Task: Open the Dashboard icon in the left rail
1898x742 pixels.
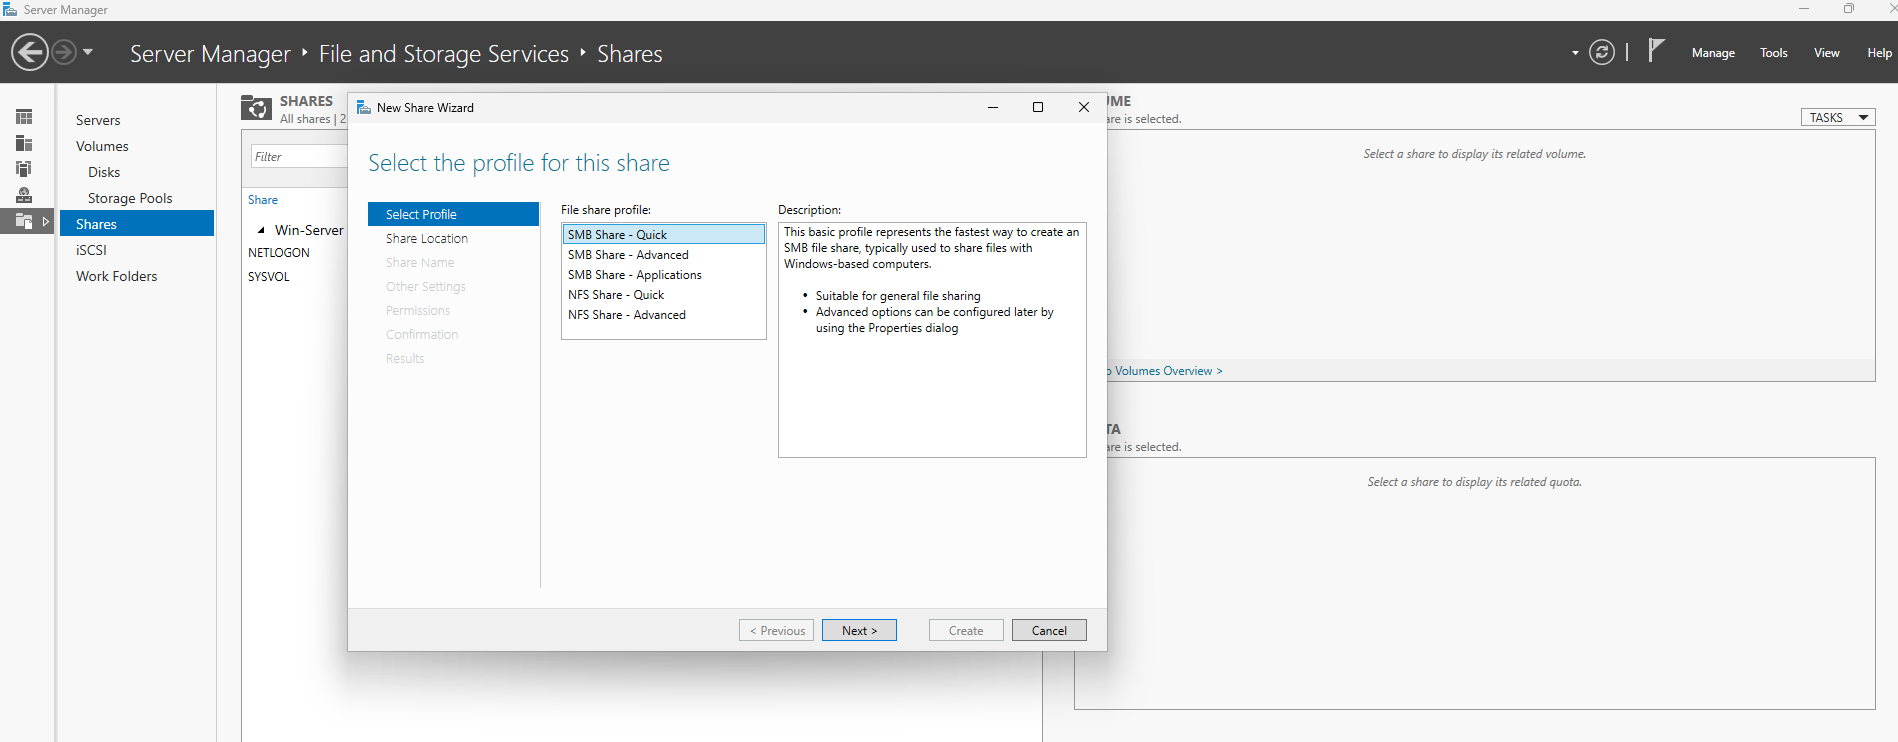Action: pos(24,117)
